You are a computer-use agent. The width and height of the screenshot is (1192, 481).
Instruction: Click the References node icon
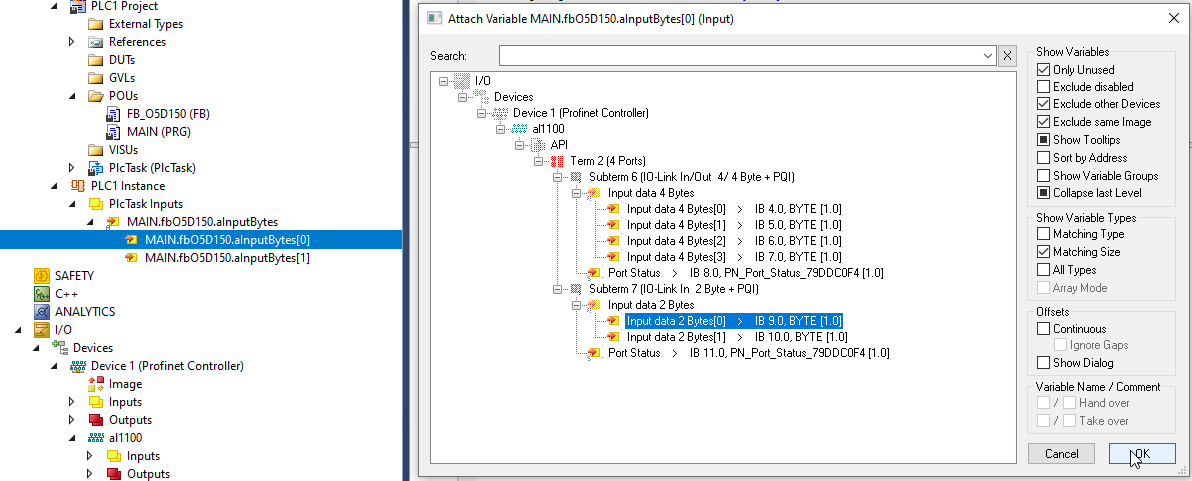[95, 42]
